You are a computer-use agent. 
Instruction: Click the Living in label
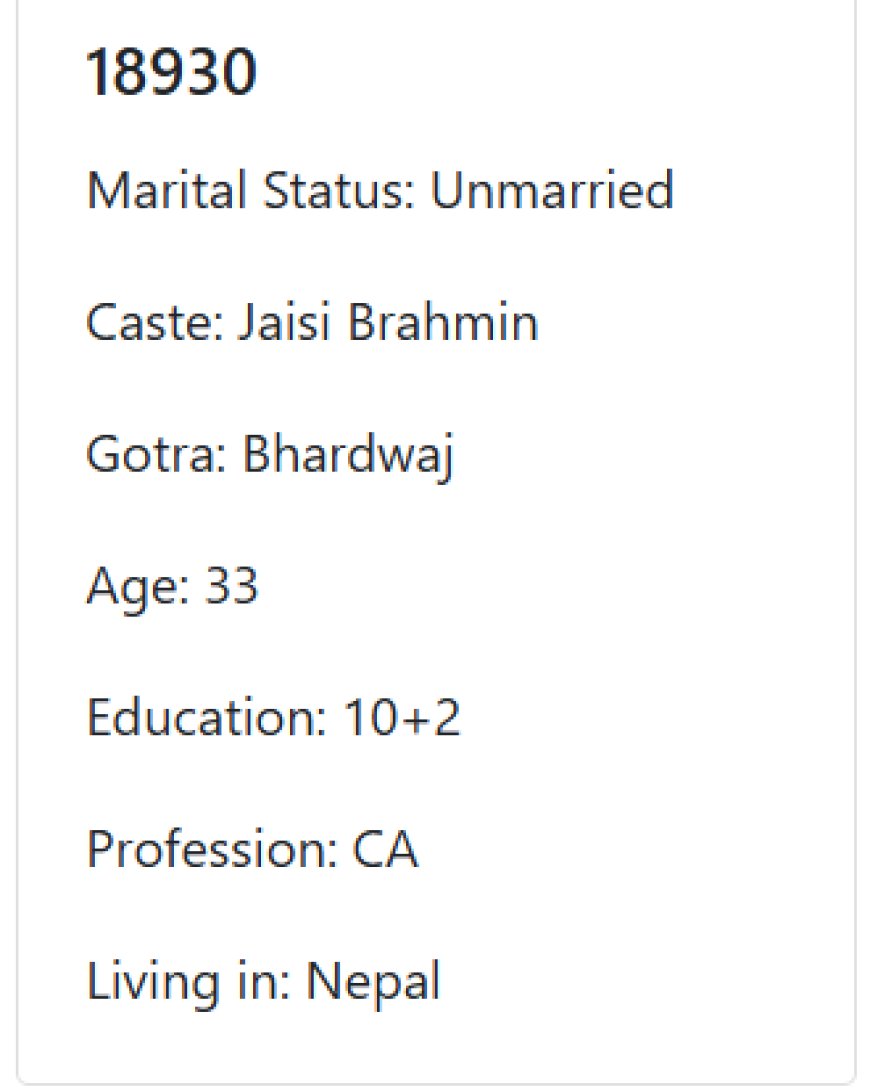tap(188, 983)
